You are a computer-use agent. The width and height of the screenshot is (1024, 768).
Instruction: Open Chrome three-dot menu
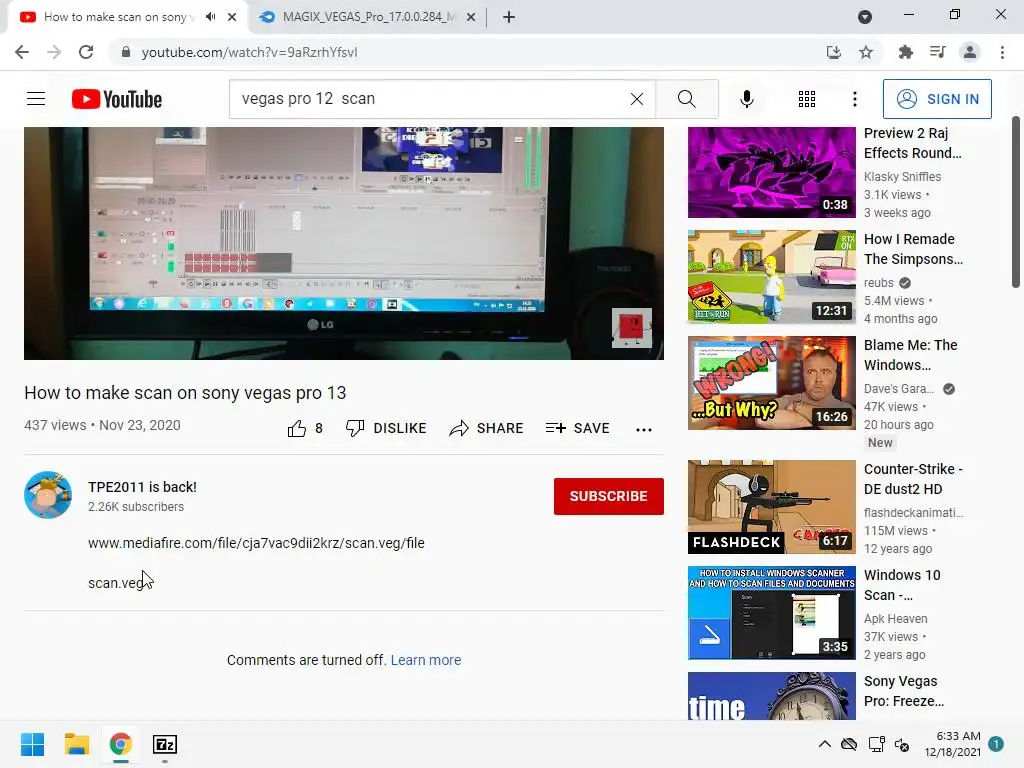pos(1002,52)
